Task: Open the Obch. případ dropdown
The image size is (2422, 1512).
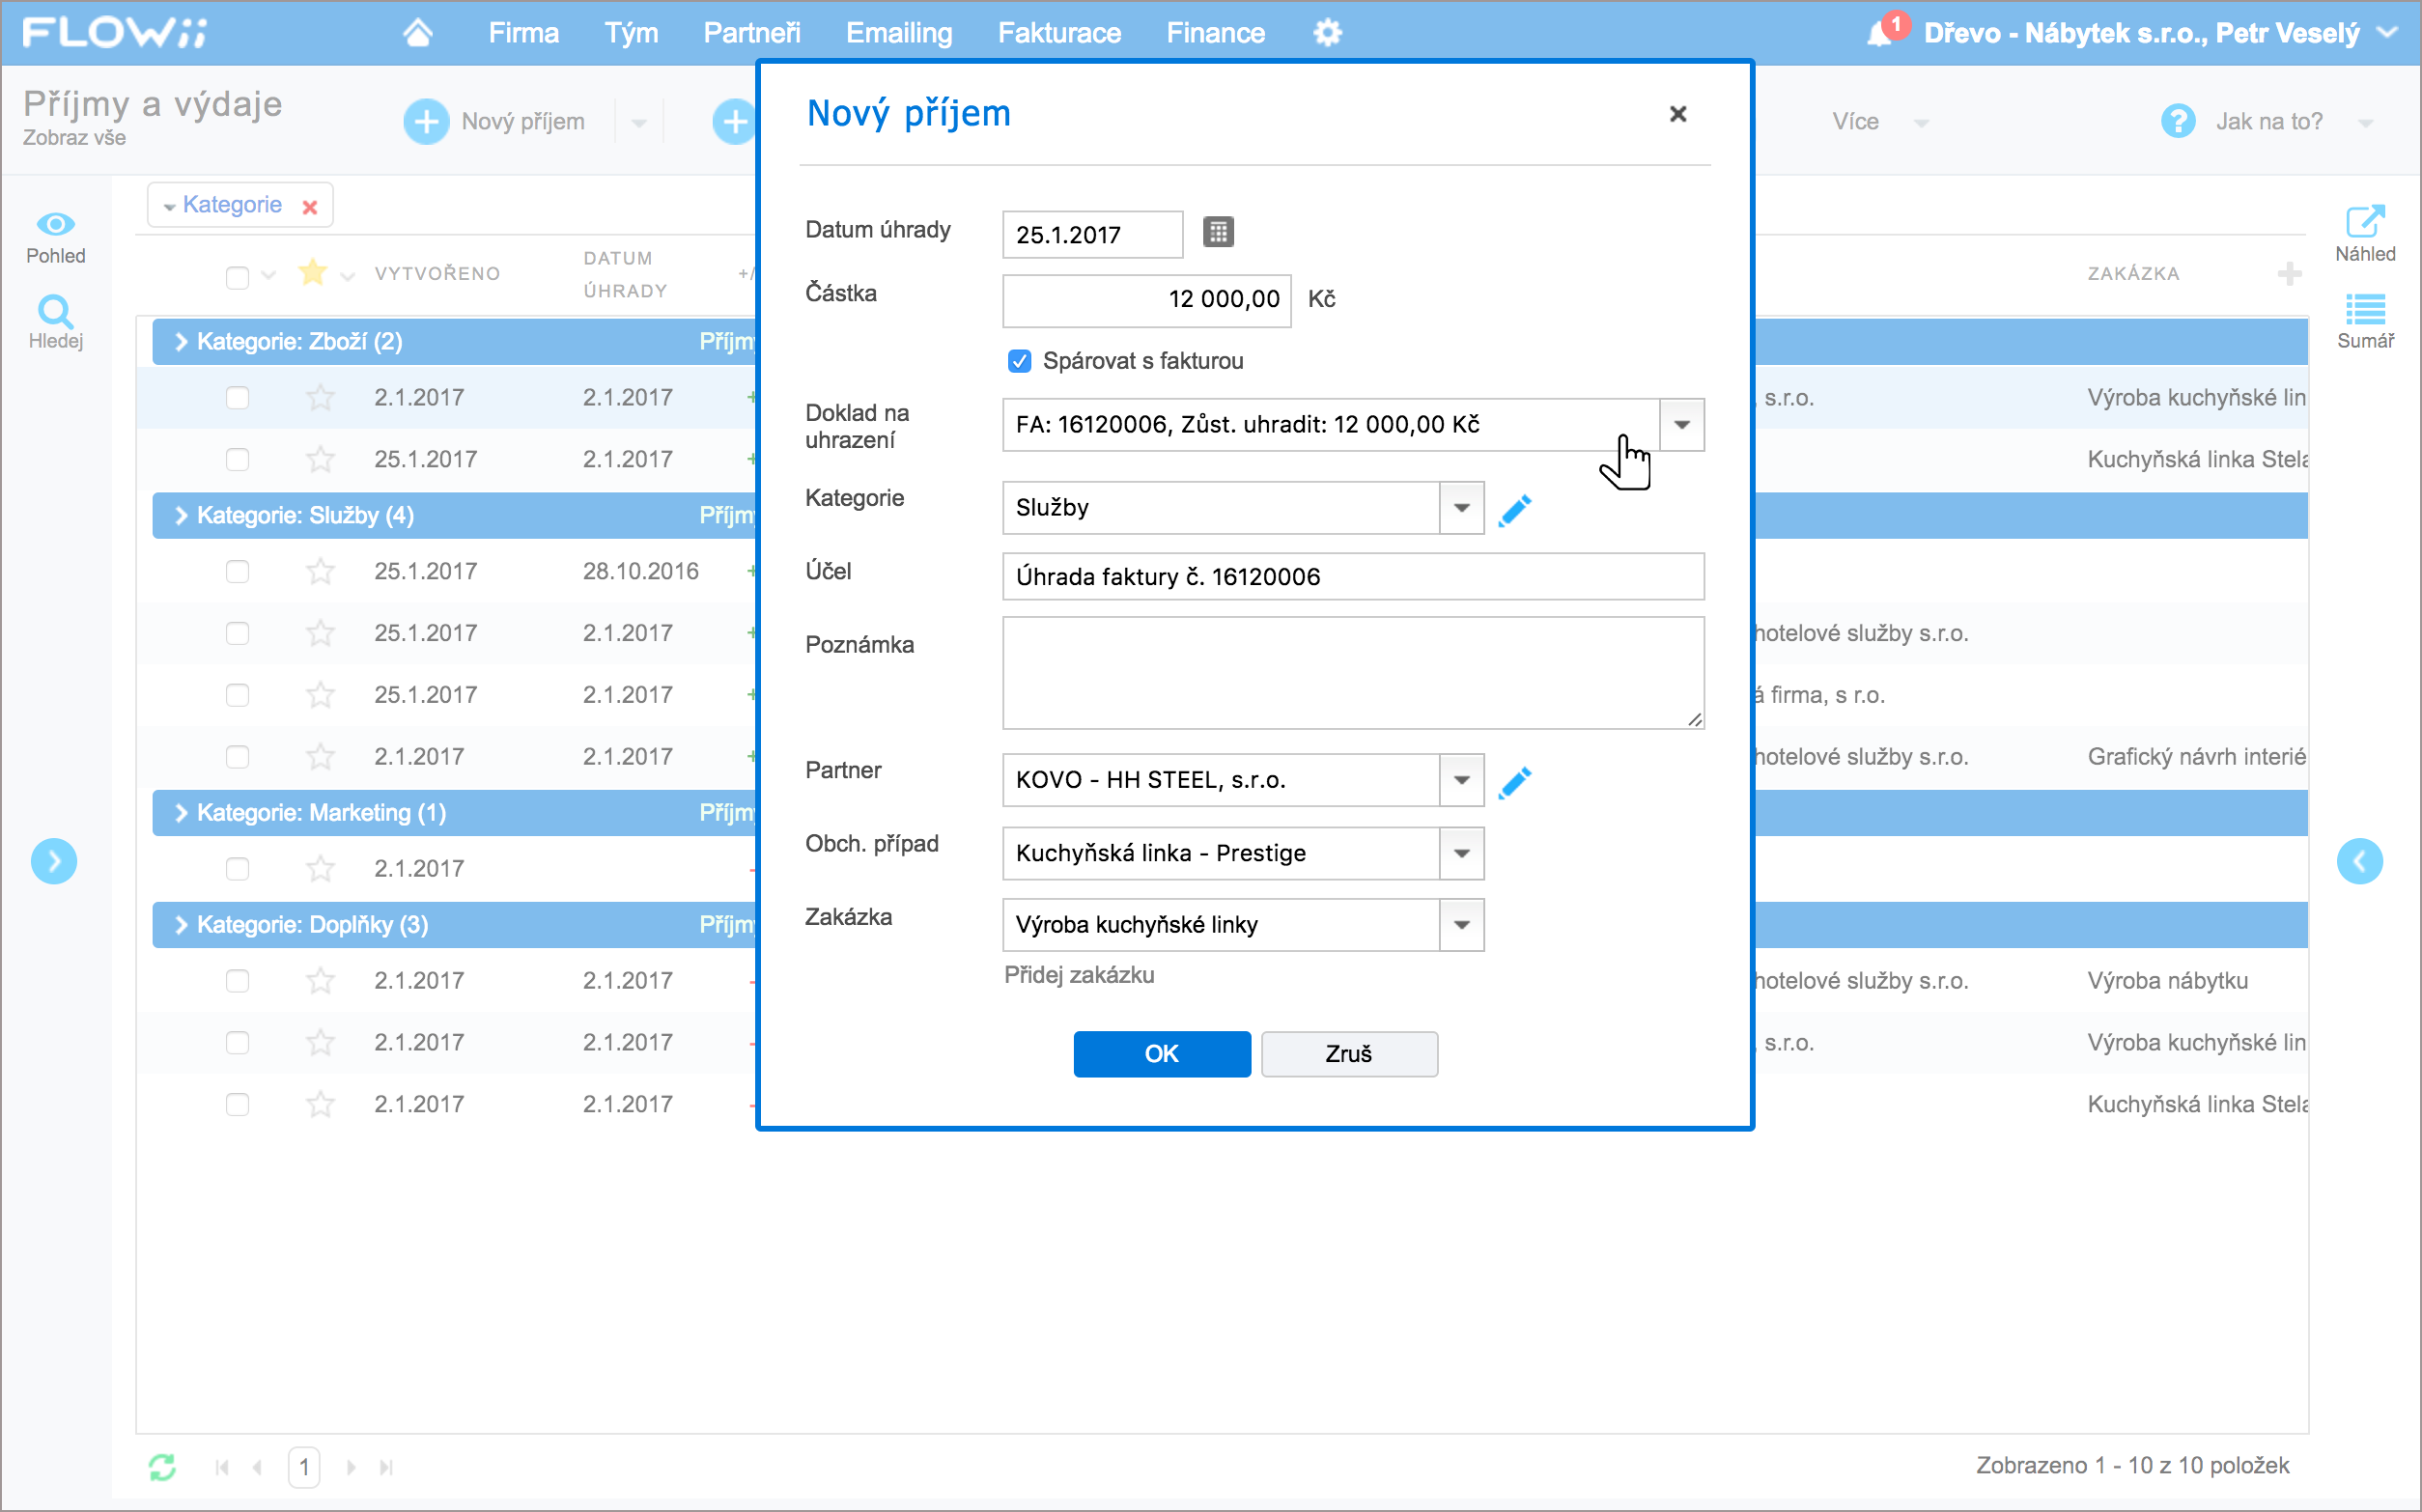Action: point(1461,853)
